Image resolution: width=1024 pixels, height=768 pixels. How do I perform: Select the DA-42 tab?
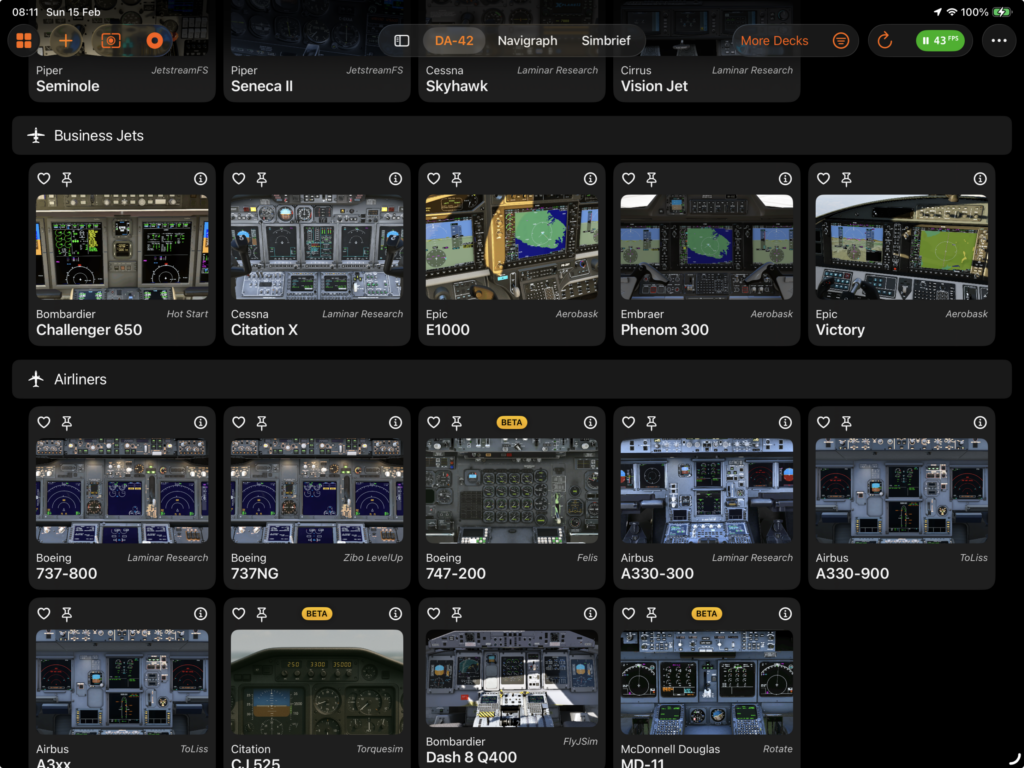tap(454, 41)
